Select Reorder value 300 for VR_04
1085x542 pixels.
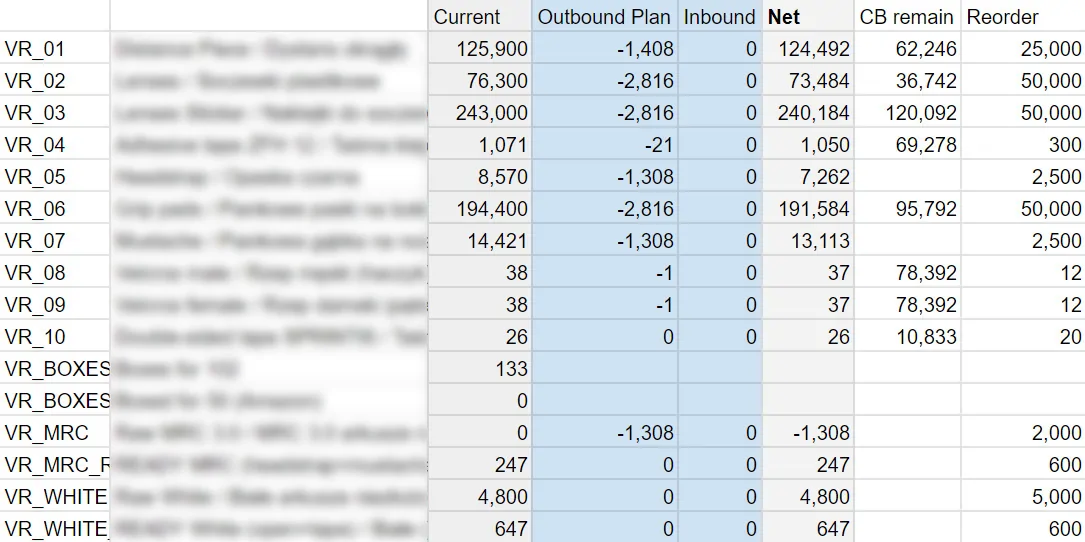tap(1021, 145)
